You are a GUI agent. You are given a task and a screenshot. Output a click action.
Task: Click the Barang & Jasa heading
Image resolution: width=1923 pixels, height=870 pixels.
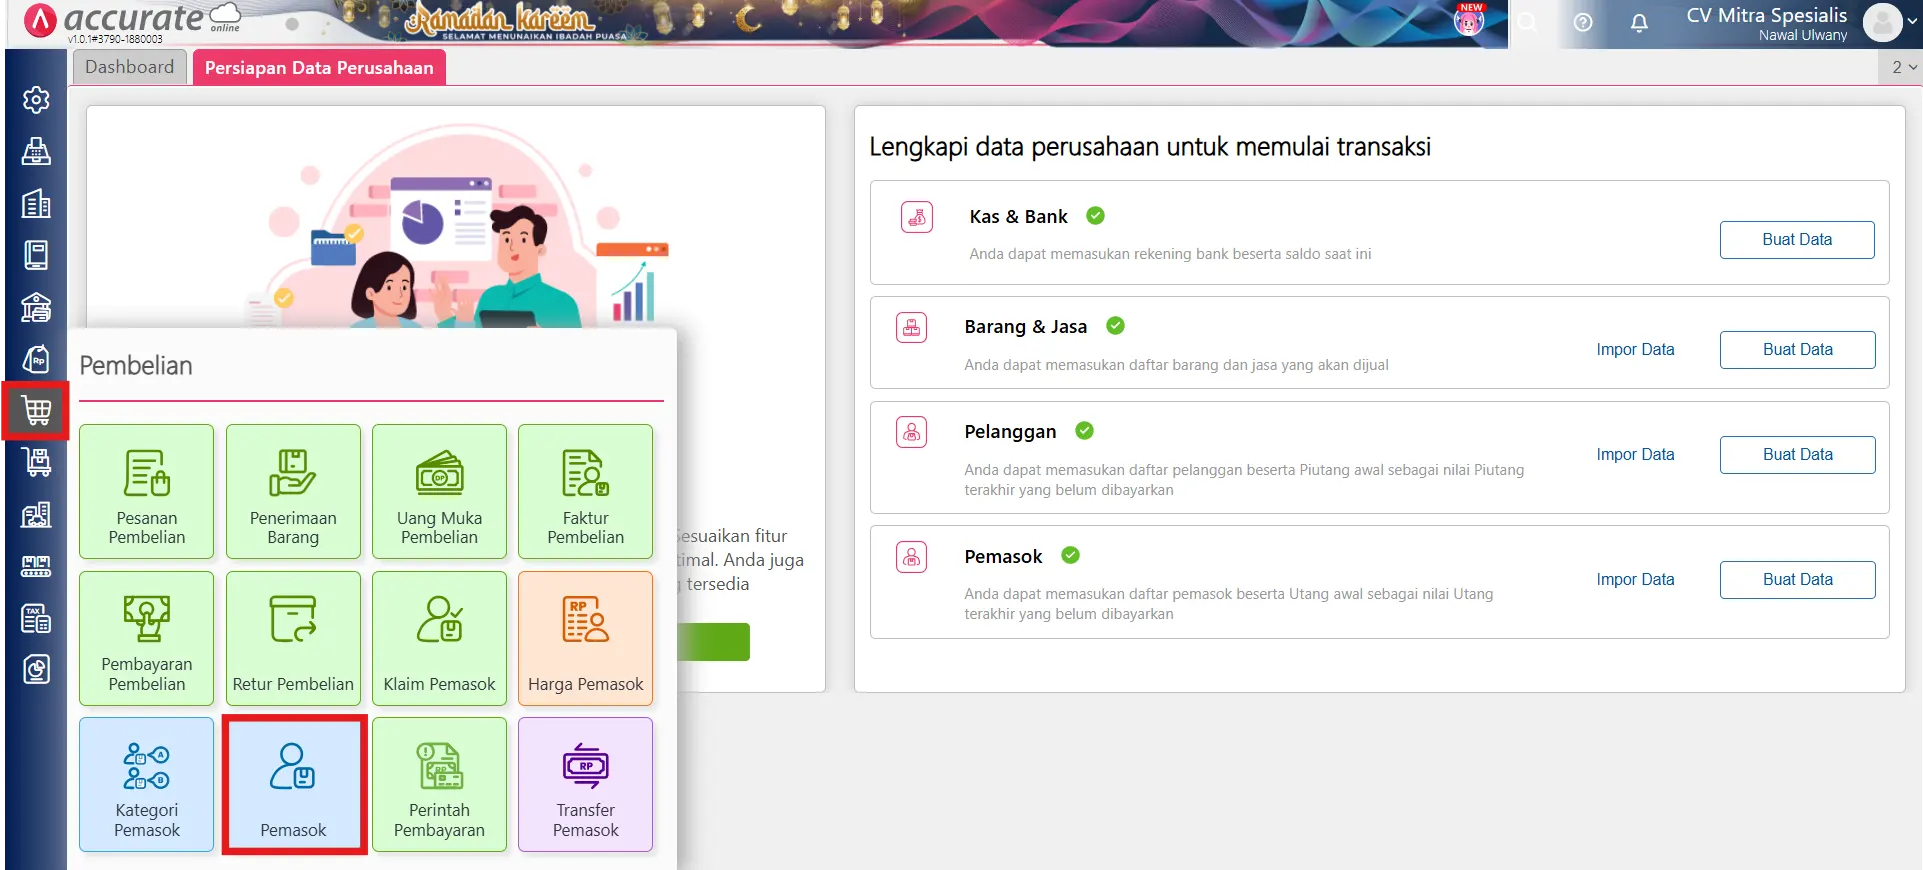pos(1025,327)
